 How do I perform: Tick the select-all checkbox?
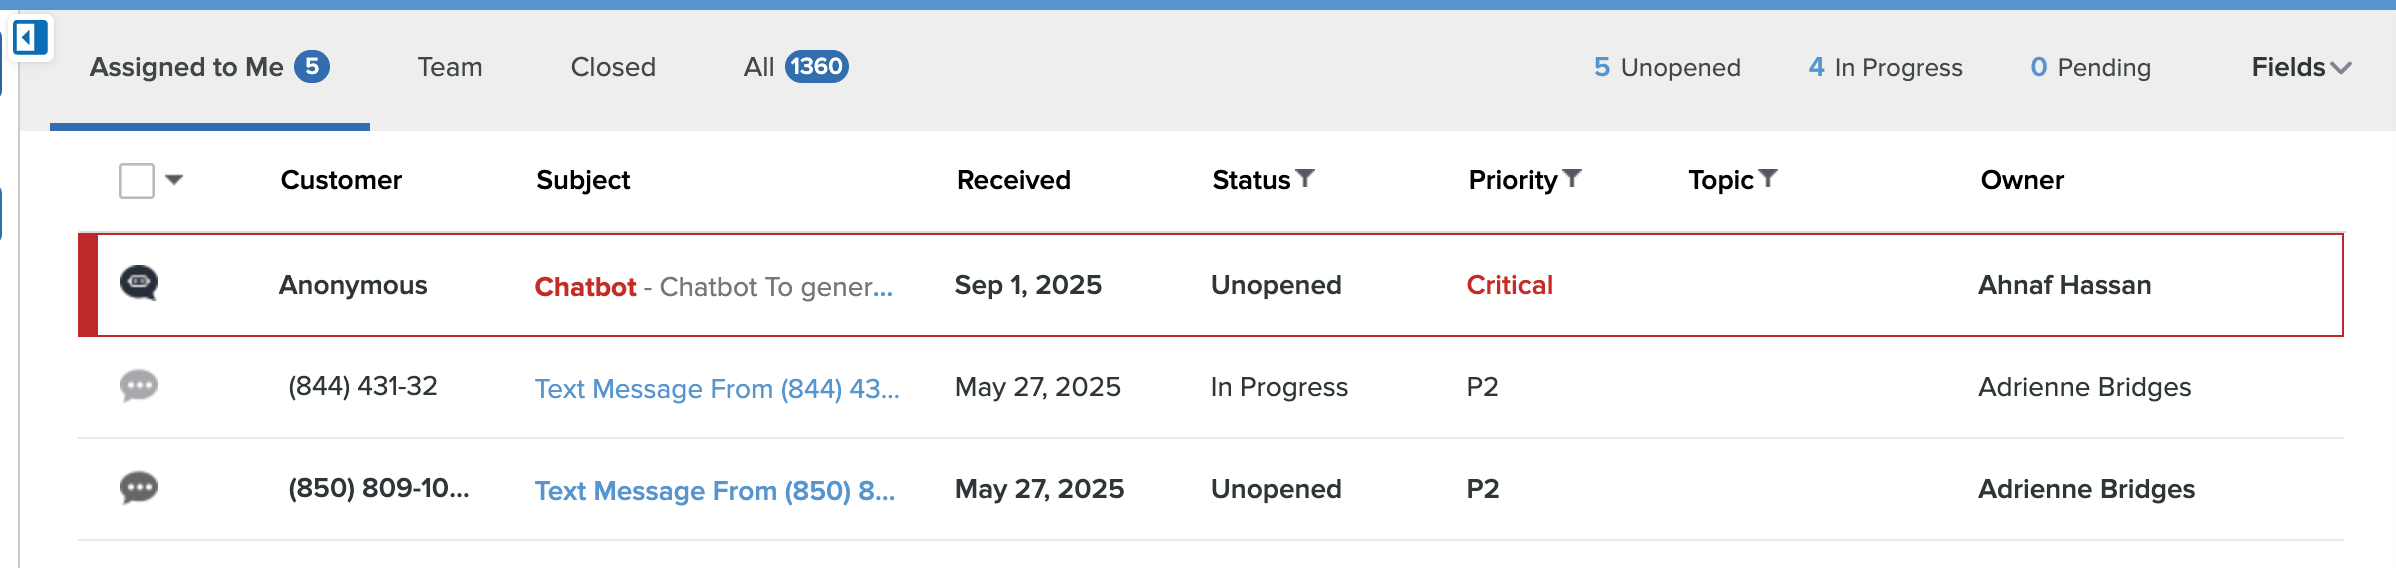[137, 181]
